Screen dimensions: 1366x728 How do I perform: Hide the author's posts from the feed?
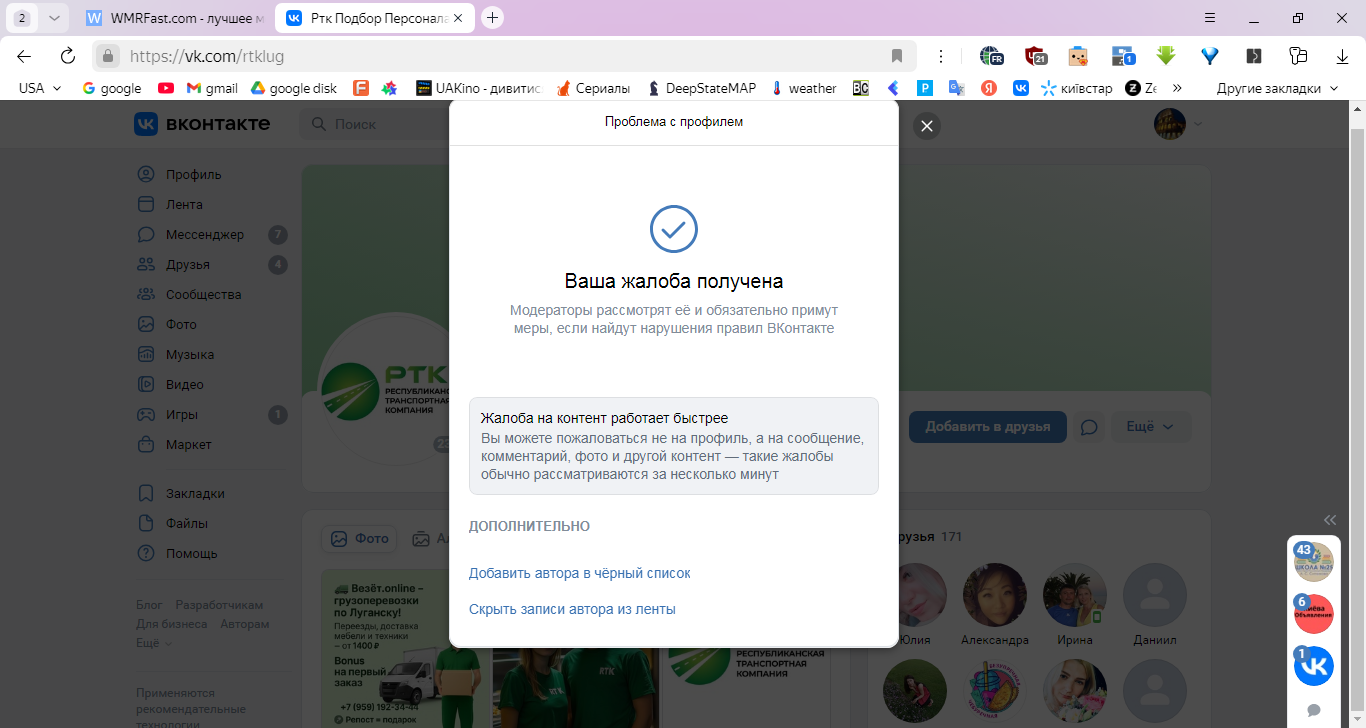[572, 609]
